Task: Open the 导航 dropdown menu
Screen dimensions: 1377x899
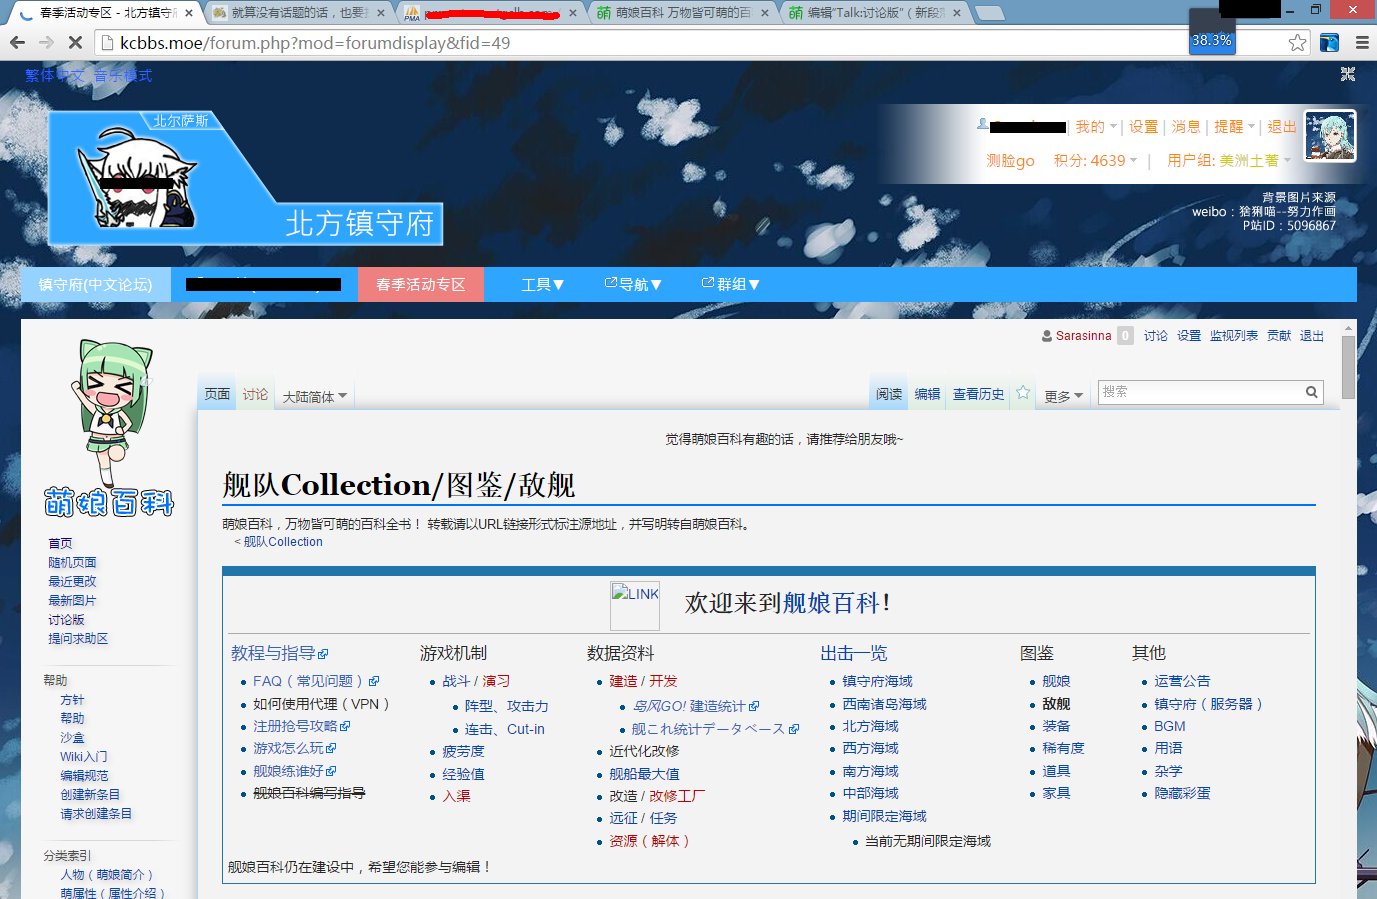Action: point(633,284)
